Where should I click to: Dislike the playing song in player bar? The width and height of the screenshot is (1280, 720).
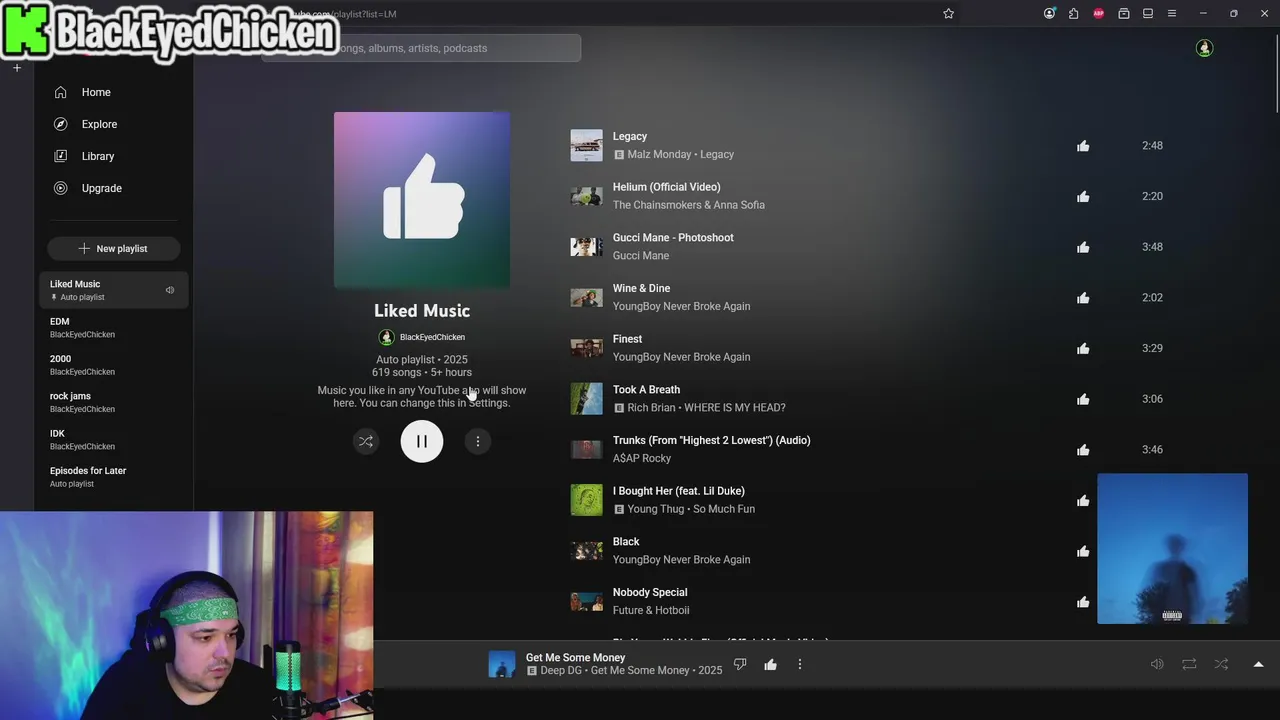[740, 664]
